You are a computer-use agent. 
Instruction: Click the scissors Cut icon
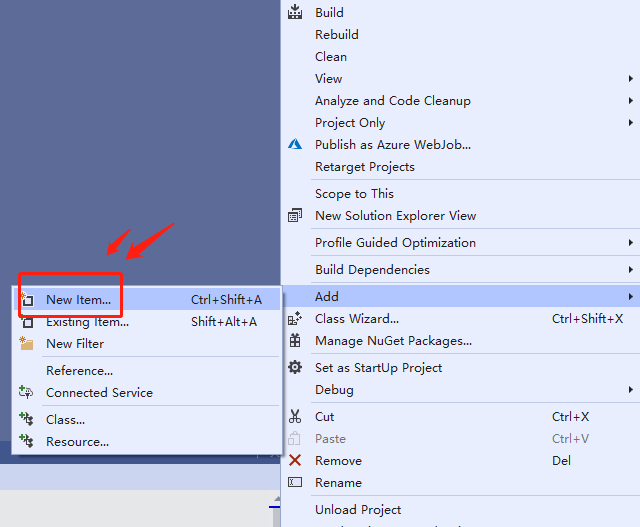(x=295, y=416)
